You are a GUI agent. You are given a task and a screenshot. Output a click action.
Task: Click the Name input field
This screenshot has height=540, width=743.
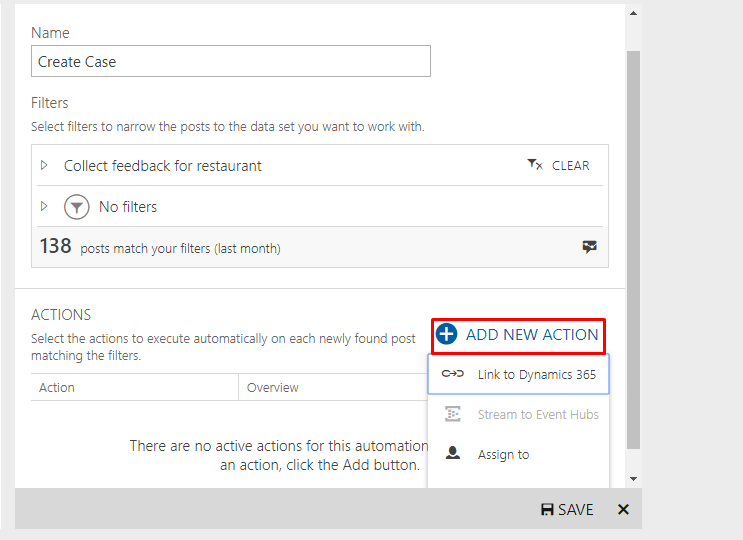click(230, 62)
